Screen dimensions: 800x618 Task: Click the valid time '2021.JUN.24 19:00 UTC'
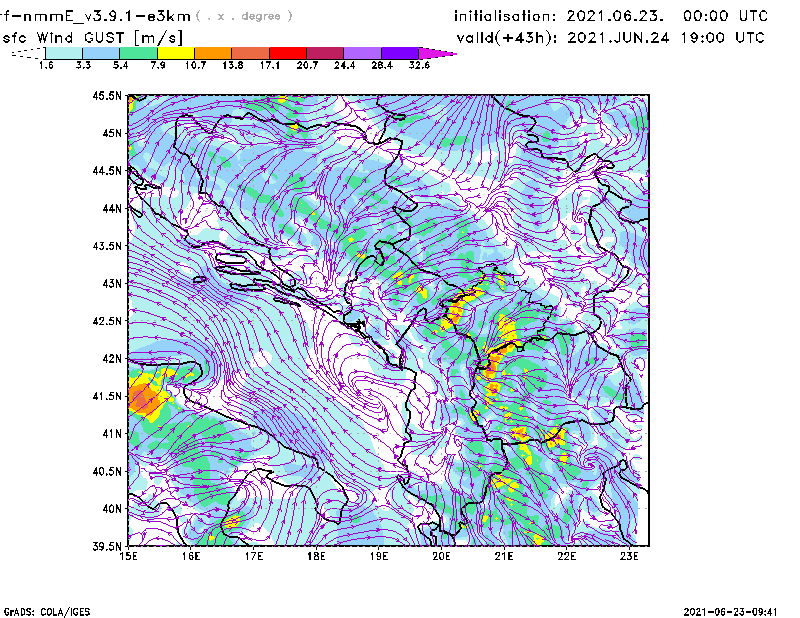tap(666, 38)
